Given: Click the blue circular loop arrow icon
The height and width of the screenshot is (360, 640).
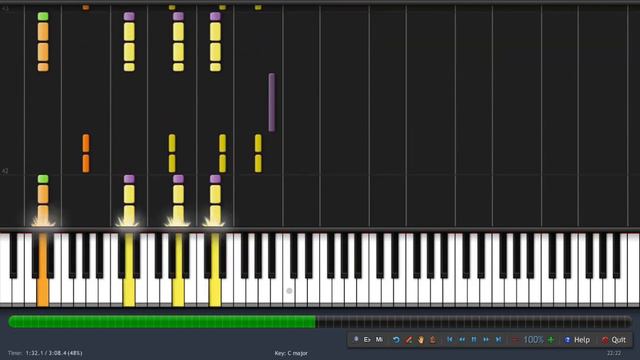Looking at the screenshot, I should tap(396, 340).
